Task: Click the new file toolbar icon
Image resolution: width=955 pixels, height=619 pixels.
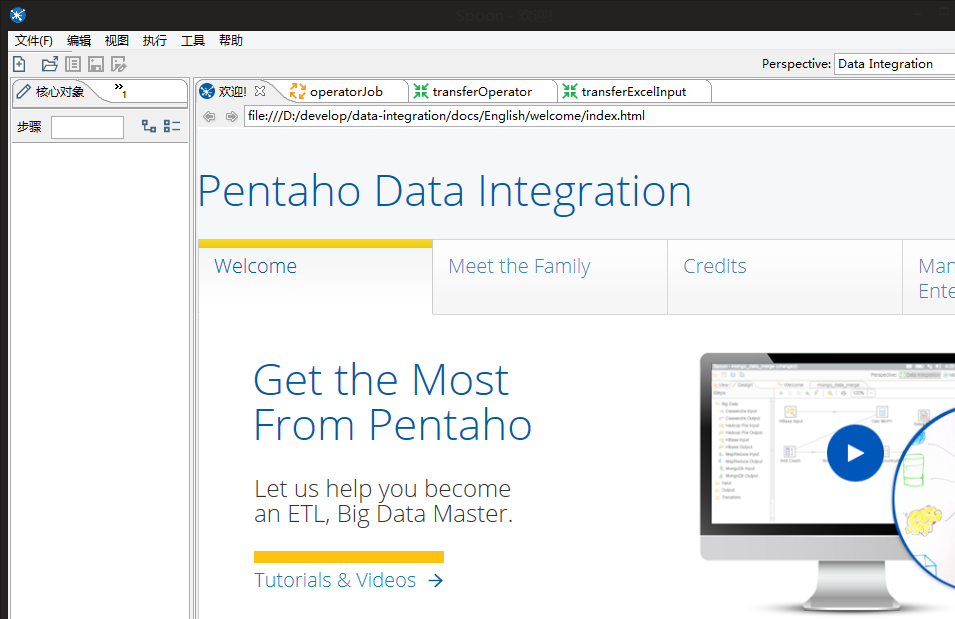Action: tap(19, 64)
